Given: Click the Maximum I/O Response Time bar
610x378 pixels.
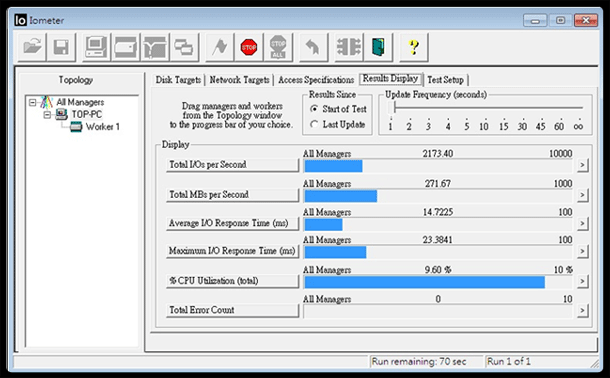Looking at the screenshot, I should [x=438, y=252].
